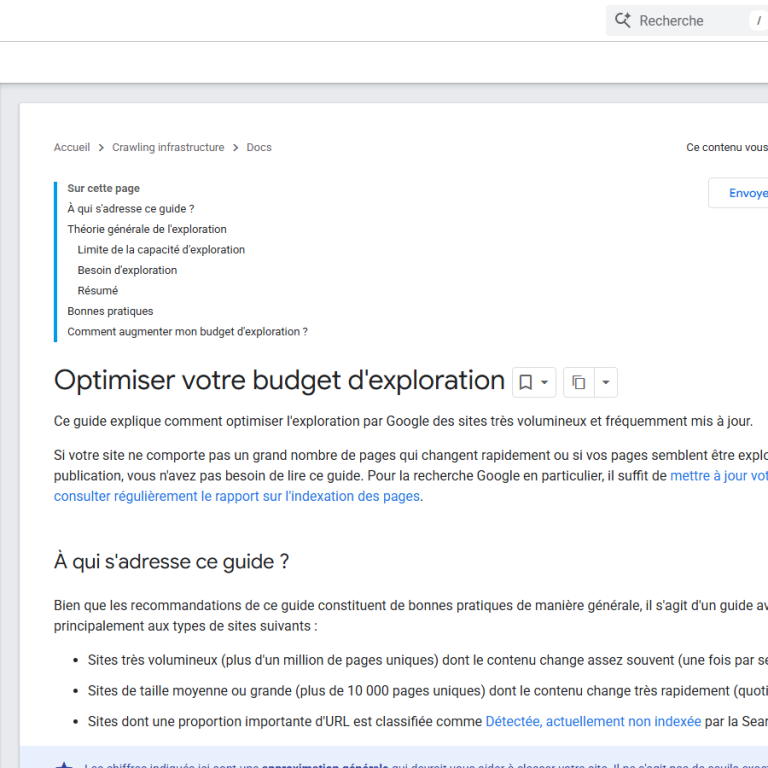Jump to Résumé section
The height and width of the screenshot is (768, 768).
coord(97,291)
